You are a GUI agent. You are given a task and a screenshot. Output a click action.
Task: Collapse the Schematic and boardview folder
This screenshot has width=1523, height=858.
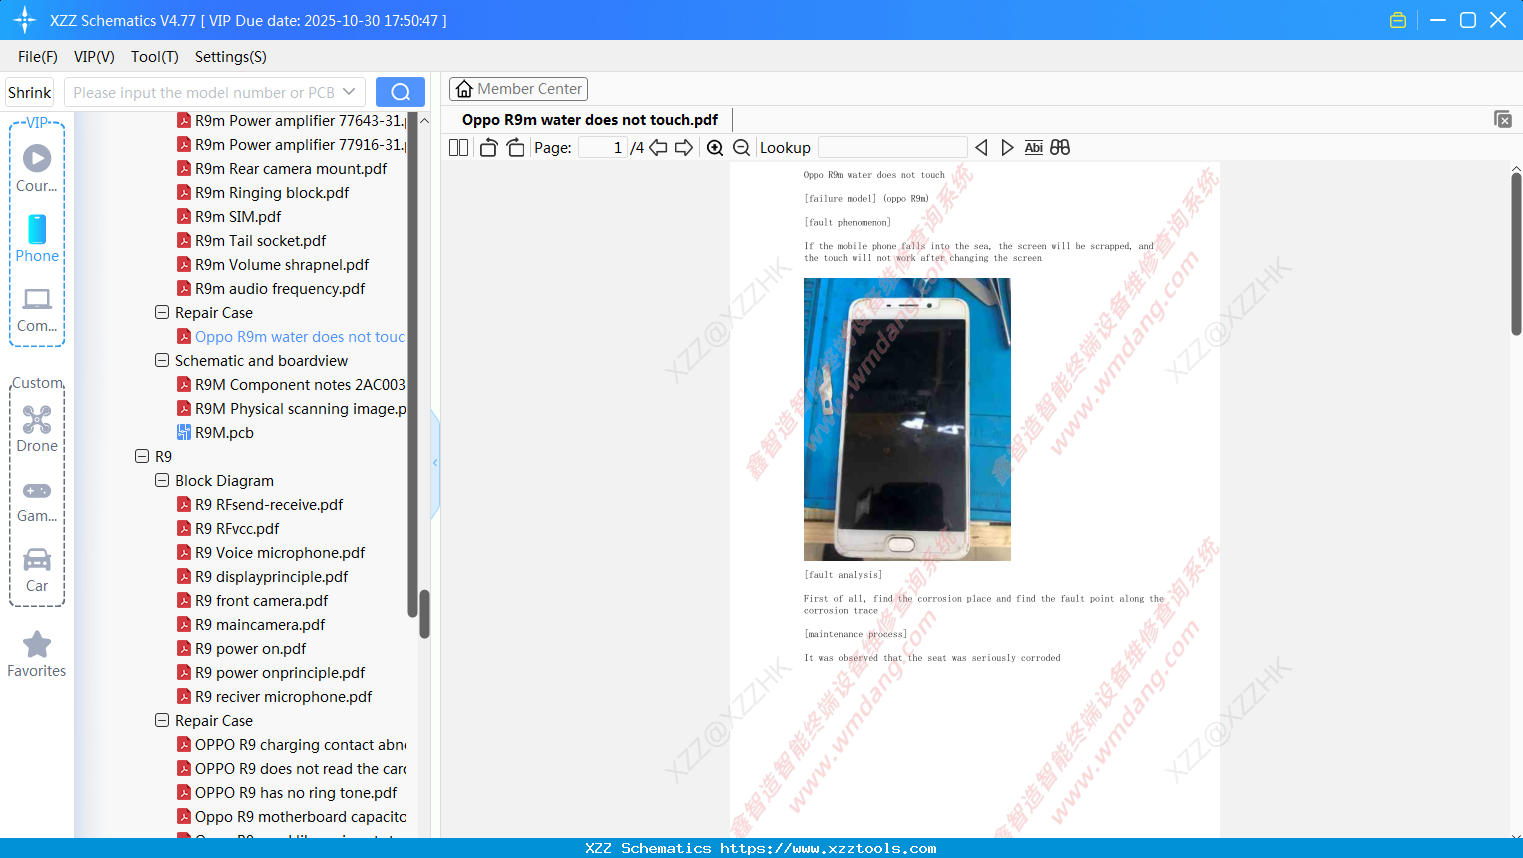coord(162,360)
